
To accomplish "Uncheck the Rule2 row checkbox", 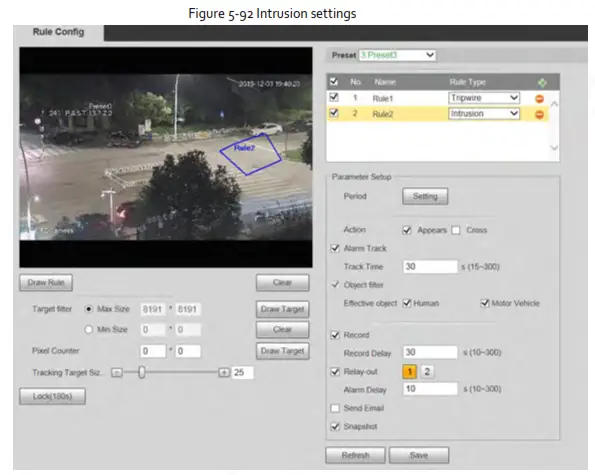I will 334,113.
